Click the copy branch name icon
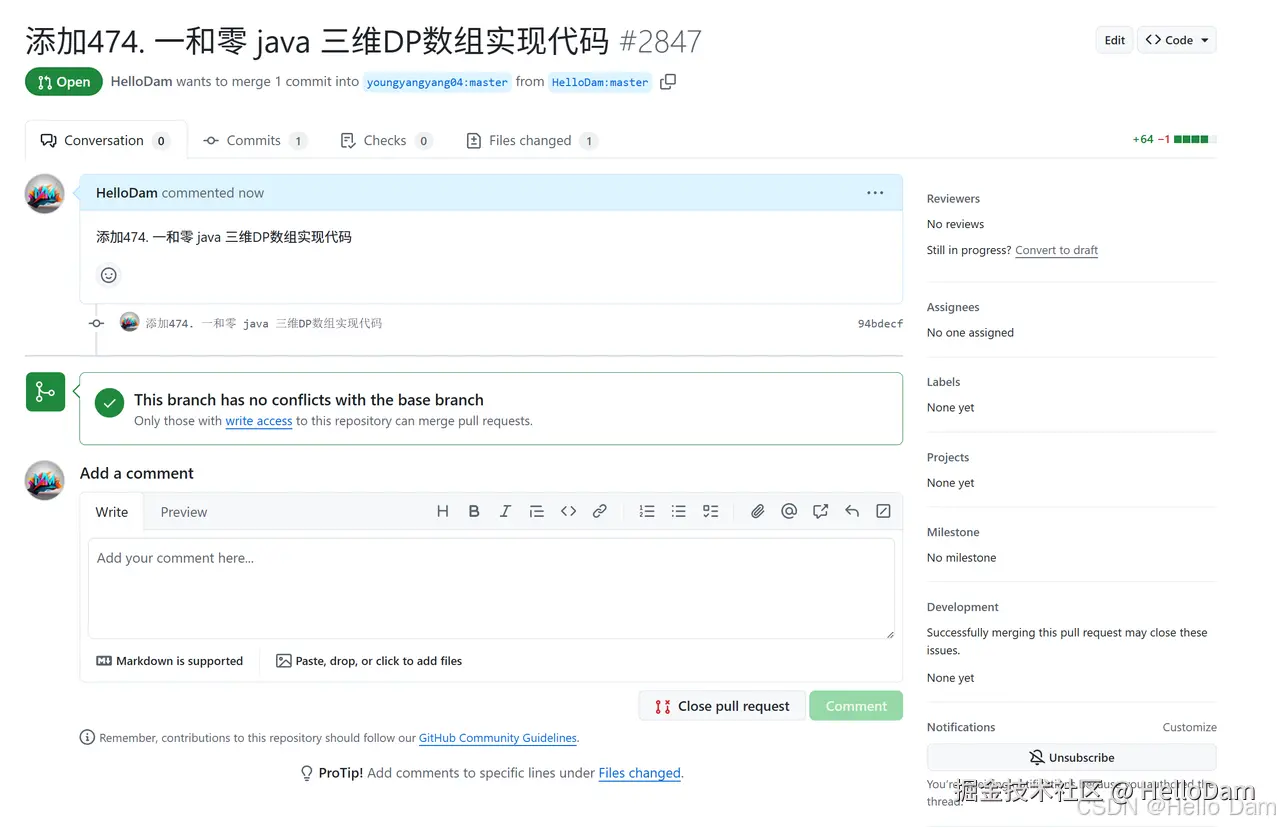The height and width of the screenshot is (828, 1280). (668, 82)
